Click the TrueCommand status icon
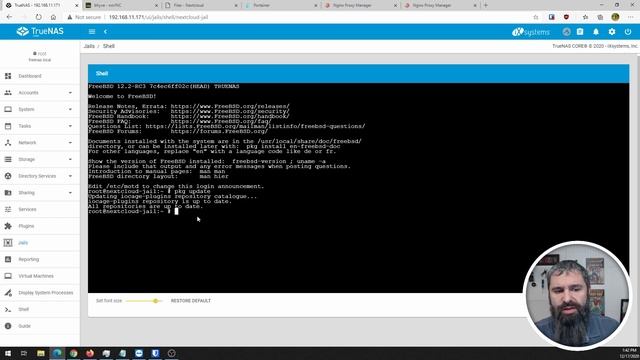The image size is (640, 360). pyautogui.click(x=566, y=31)
